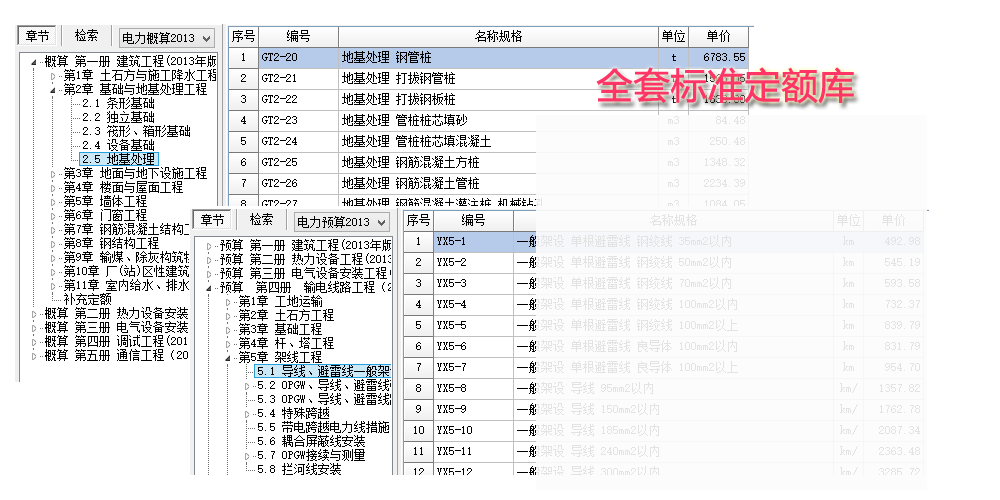Select 预算 第三册 电气设备安装工程
The height and width of the screenshot is (500, 1000).
coord(305,274)
